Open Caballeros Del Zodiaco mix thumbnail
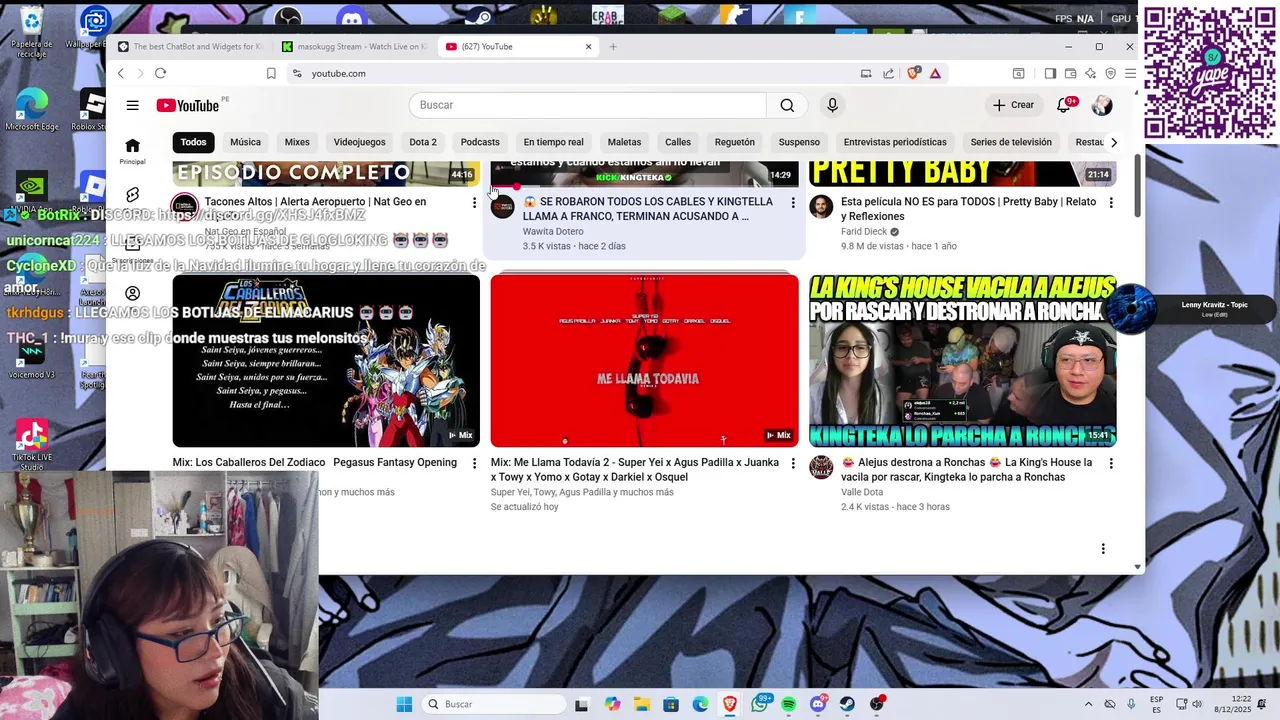The width and height of the screenshot is (1280, 720). tap(326, 360)
